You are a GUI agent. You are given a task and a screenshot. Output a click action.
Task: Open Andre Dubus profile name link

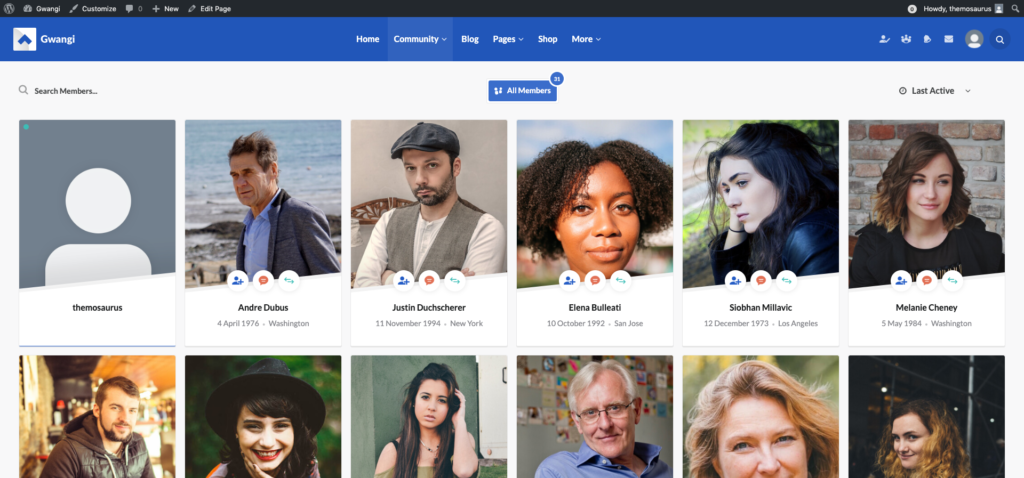263,308
